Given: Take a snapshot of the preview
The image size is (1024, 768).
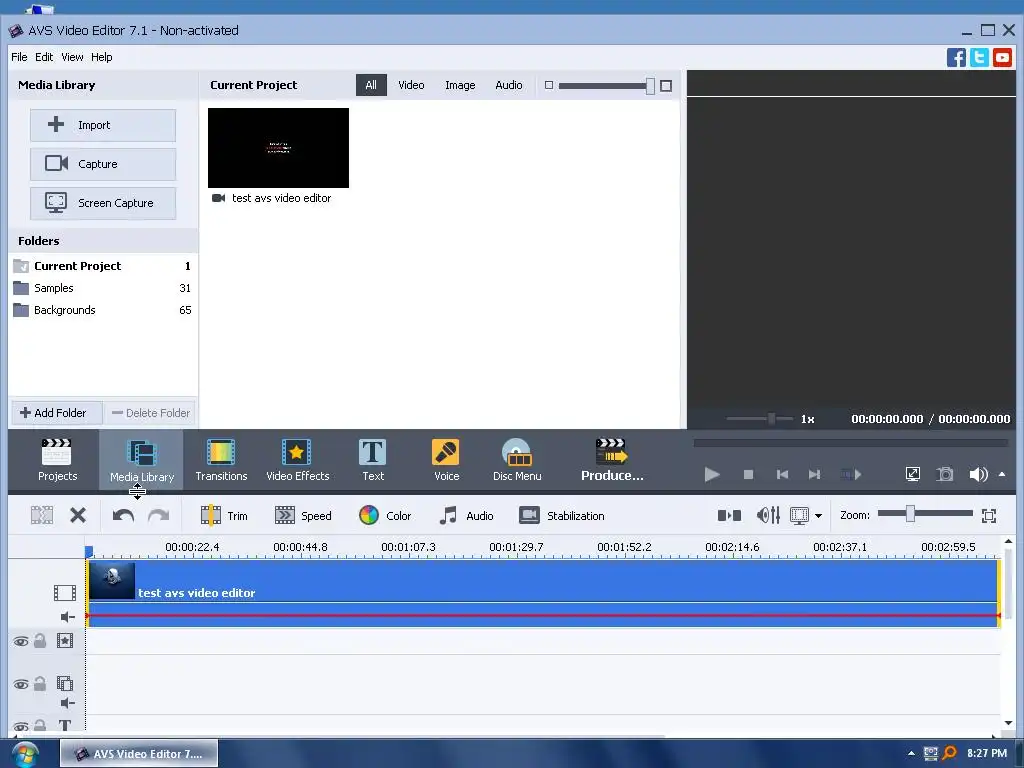Looking at the screenshot, I should pyautogui.click(x=944, y=474).
